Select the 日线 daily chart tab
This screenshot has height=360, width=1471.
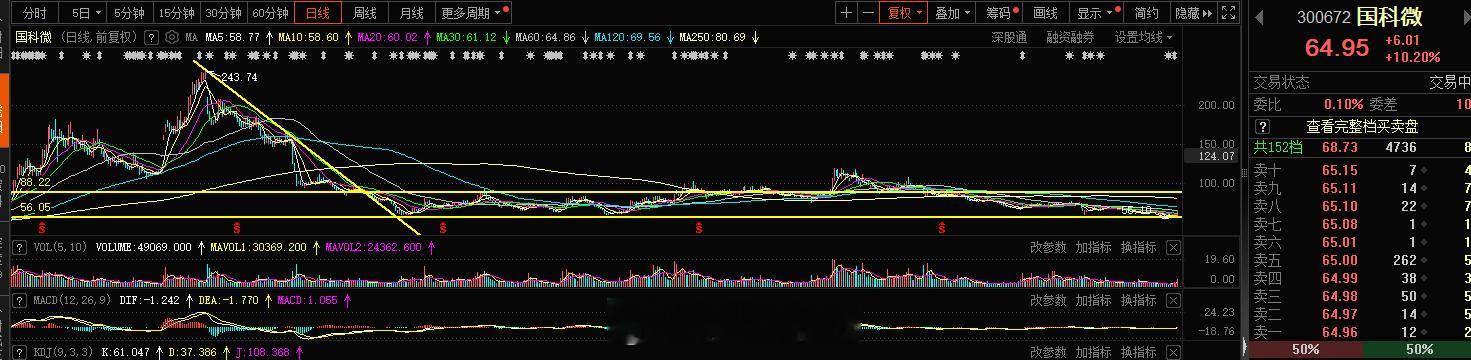click(x=318, y=13)
